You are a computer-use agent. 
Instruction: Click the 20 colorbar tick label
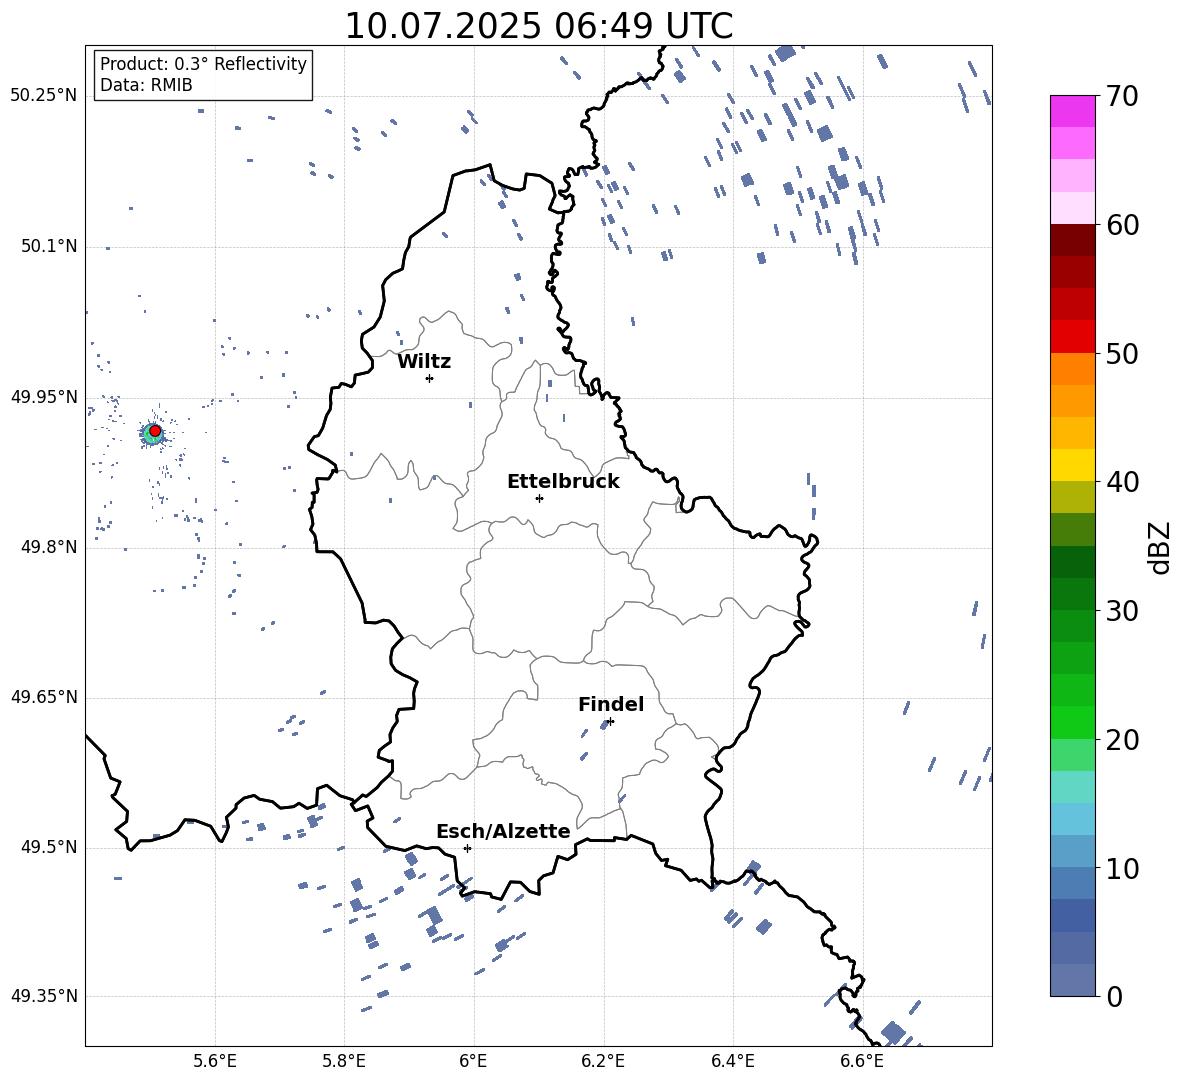tap(1122, 740)
